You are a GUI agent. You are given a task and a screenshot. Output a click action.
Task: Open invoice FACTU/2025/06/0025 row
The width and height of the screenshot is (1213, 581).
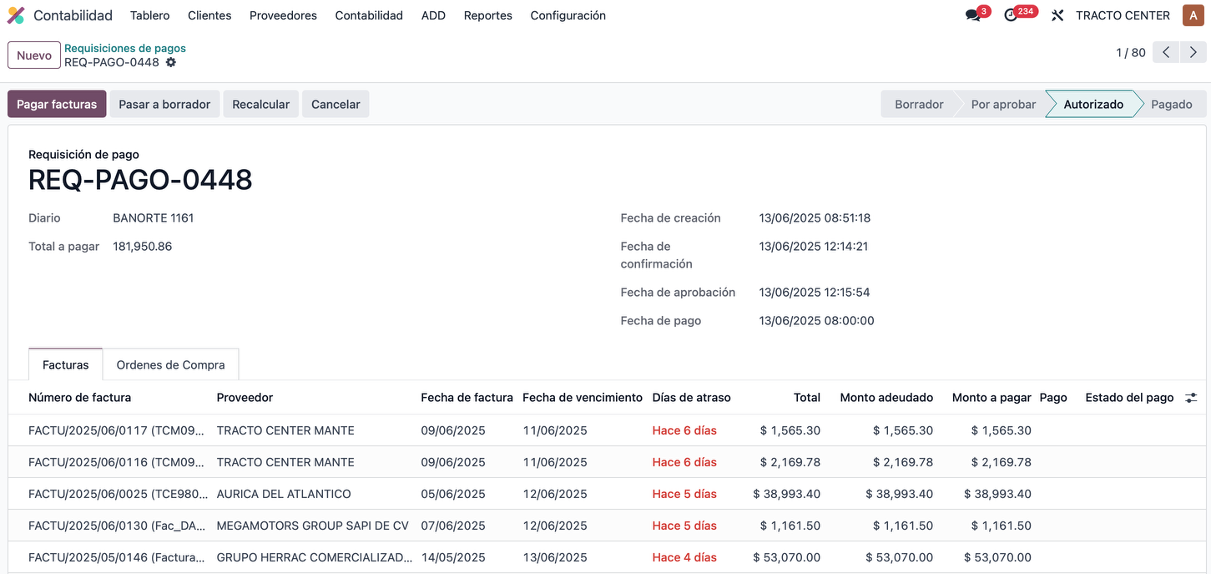[x=607, y=494]
